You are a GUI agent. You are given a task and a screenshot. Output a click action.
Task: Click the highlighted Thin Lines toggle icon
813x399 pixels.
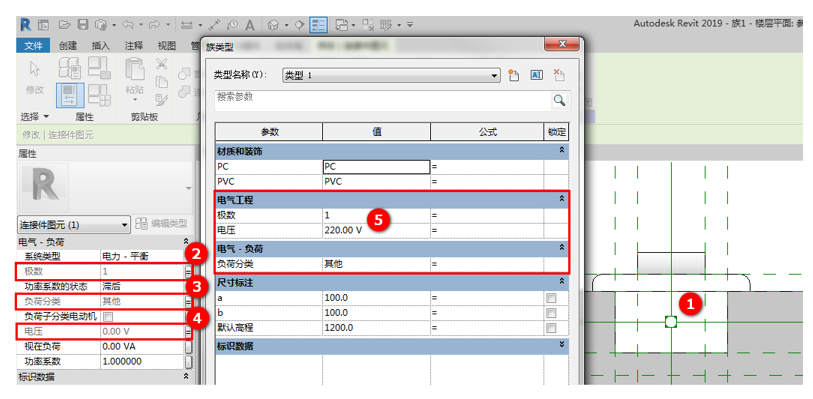click(x=318, y=24)
